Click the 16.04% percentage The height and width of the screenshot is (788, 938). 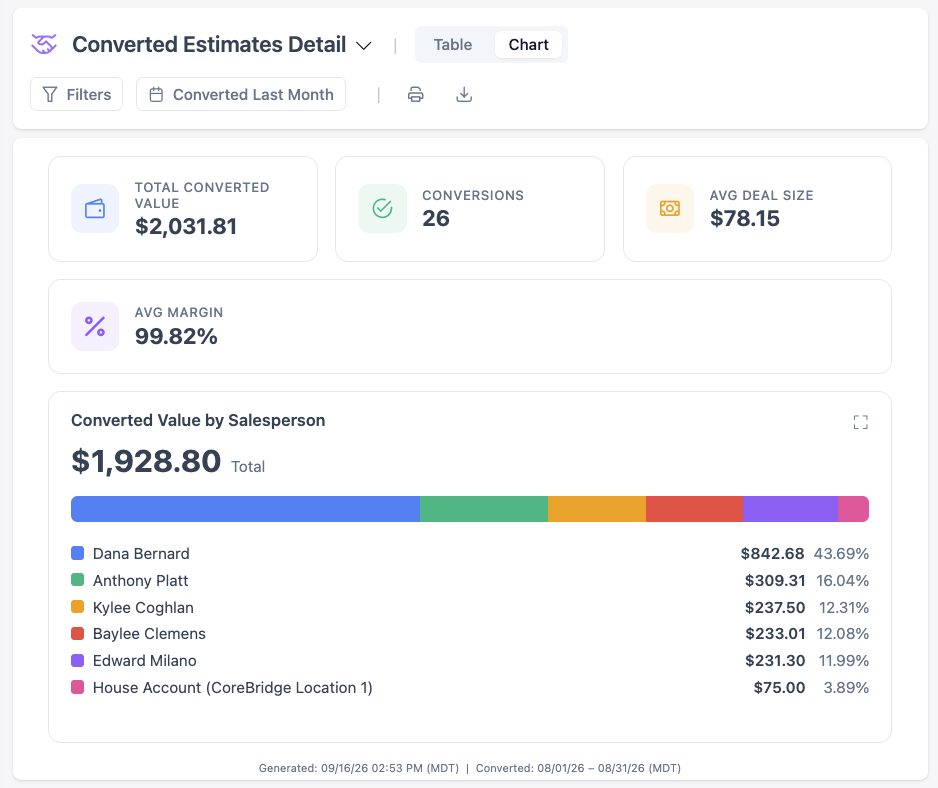coord(842,580)
